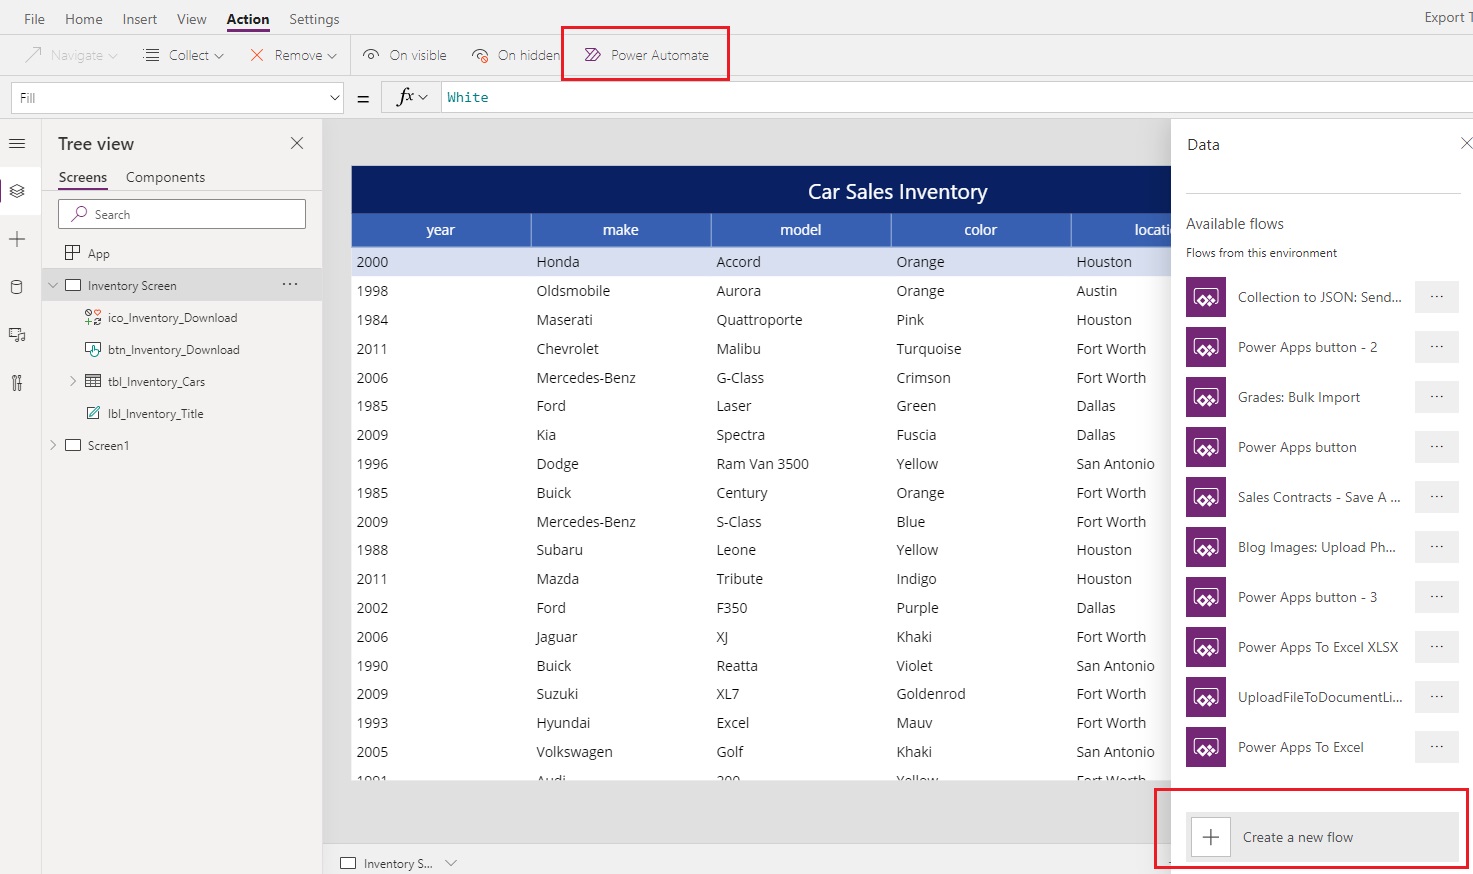Open the Action menu

[247, 18]
